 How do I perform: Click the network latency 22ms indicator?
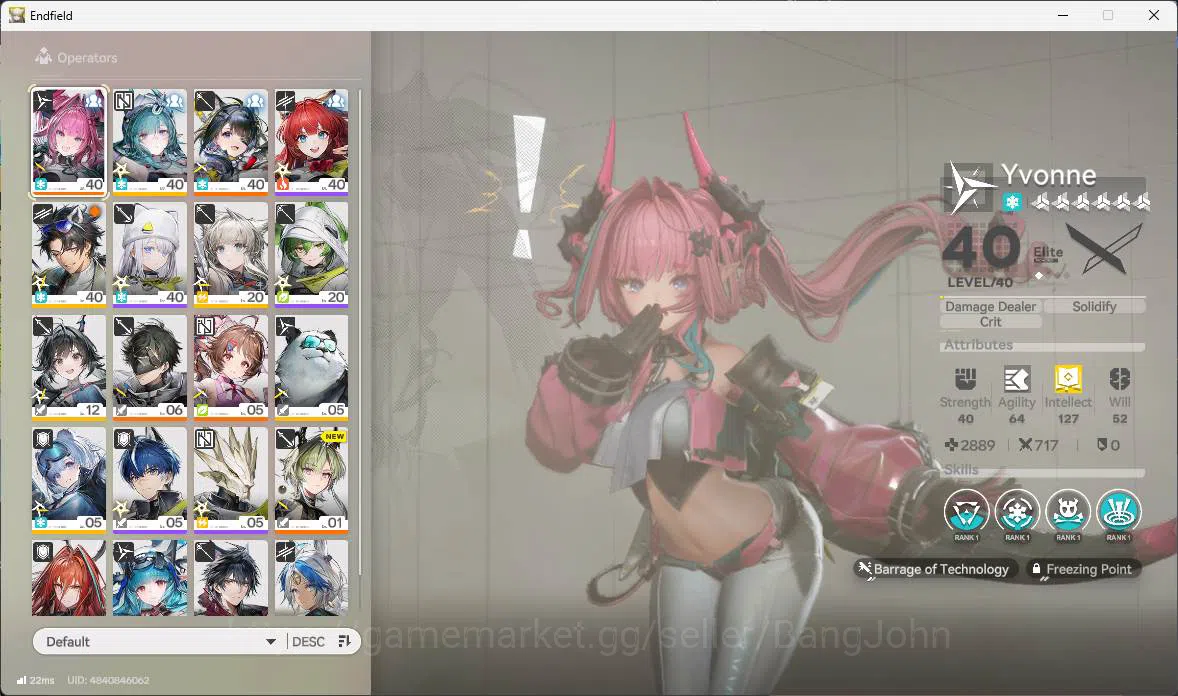tap(35, 680)
